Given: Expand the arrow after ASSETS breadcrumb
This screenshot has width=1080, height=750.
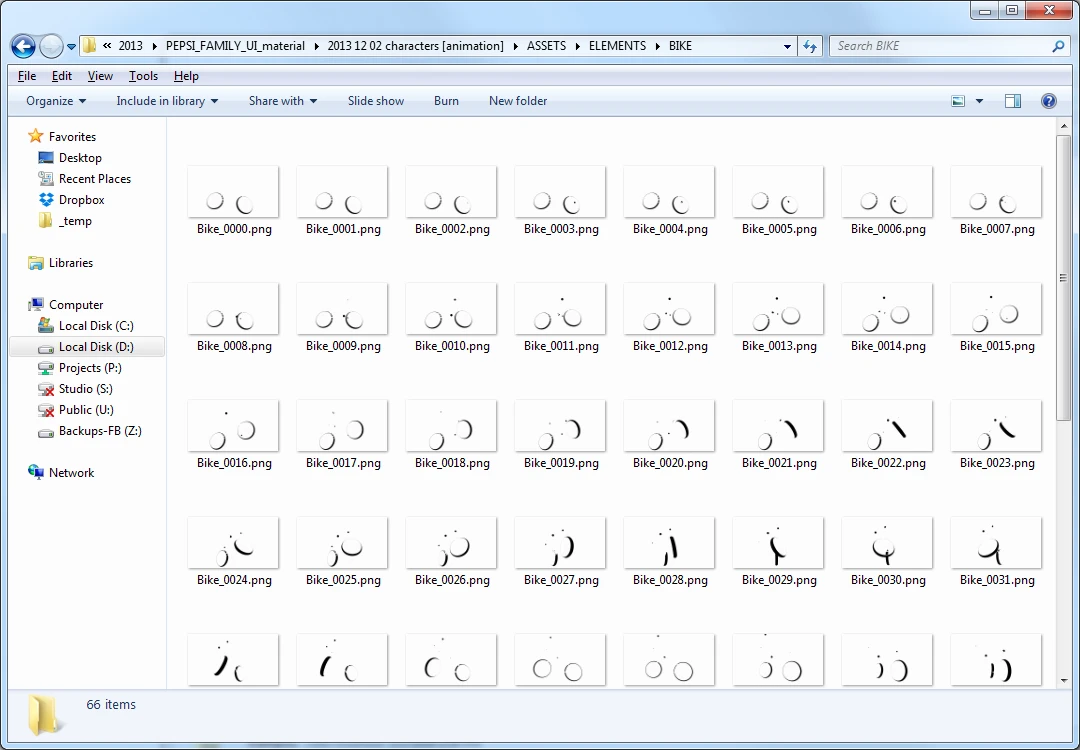Looking at the screenshot, I should [577, 46].
